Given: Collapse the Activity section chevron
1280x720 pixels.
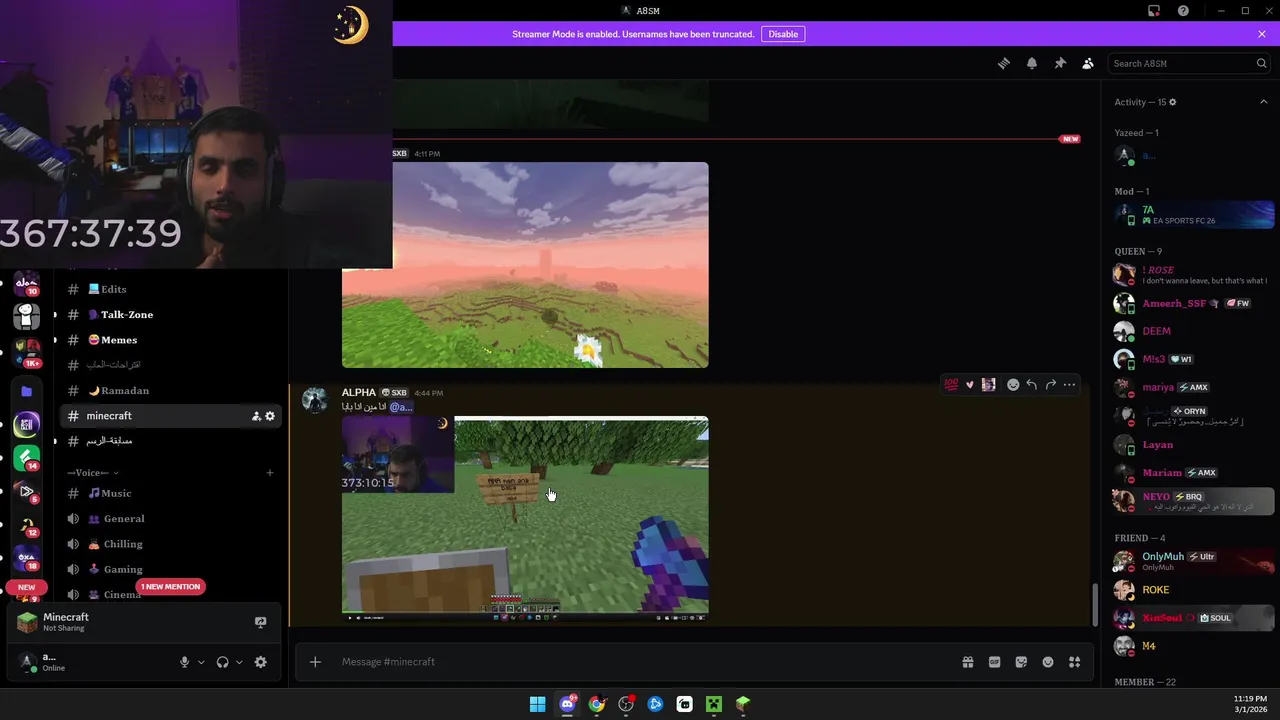Looking at the screenshot, I should pyautogui.click(x=1263, y=102).
